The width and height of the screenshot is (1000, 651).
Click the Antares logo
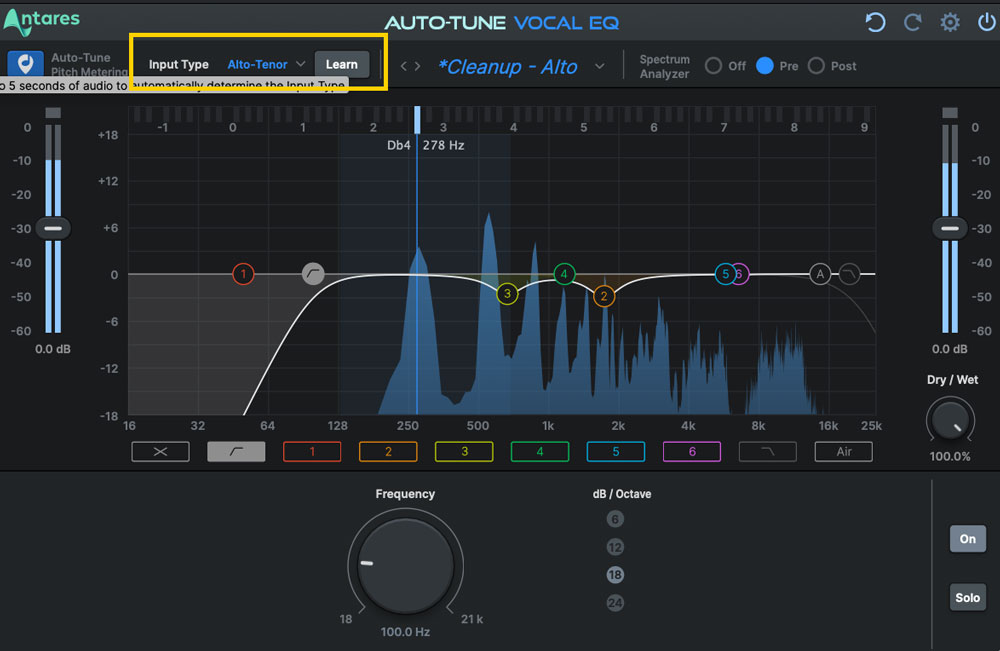(x=42, y=21)
